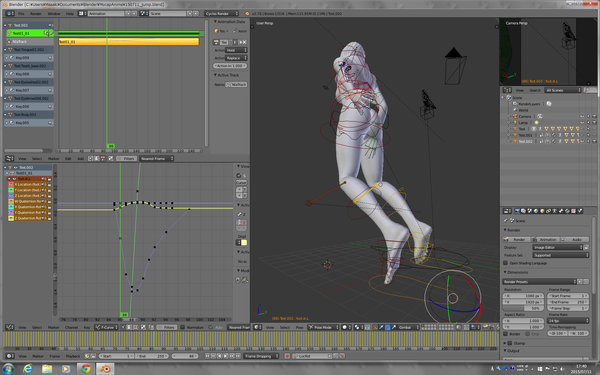Mute the Key.007 NLA channel
Screen dimensions: 600x375
[50, 90]
